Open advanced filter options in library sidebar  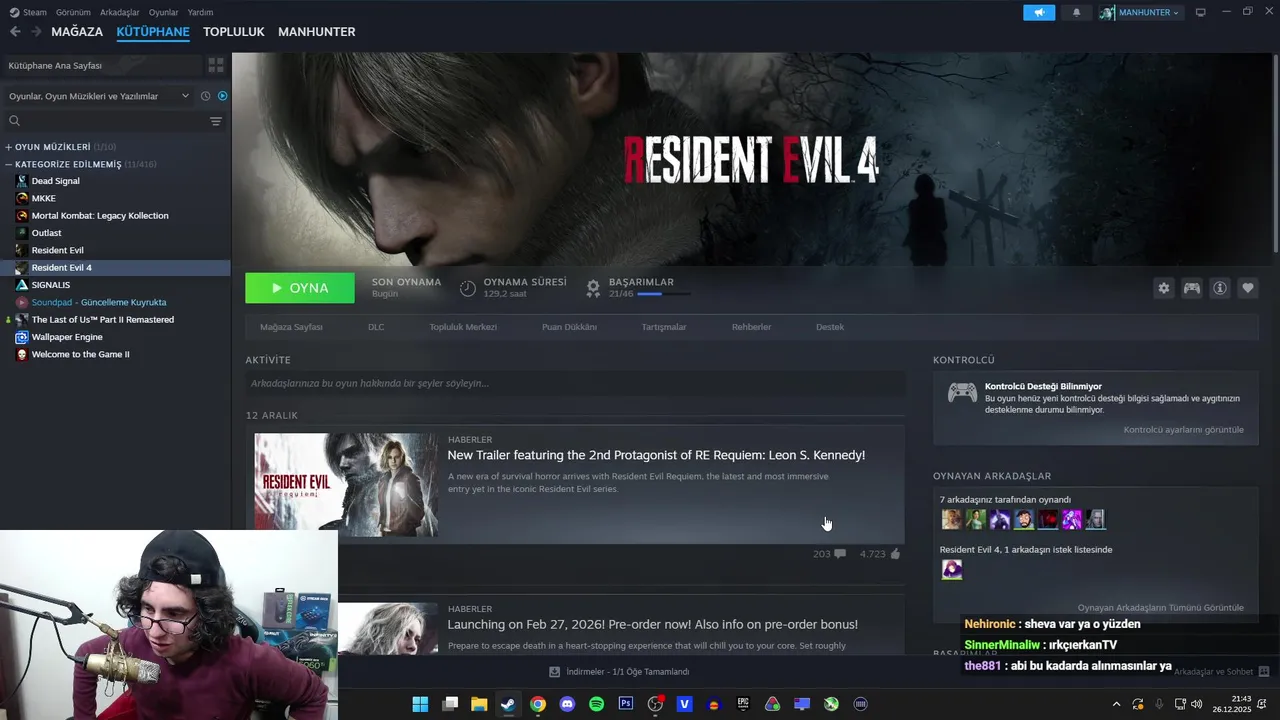216,121
